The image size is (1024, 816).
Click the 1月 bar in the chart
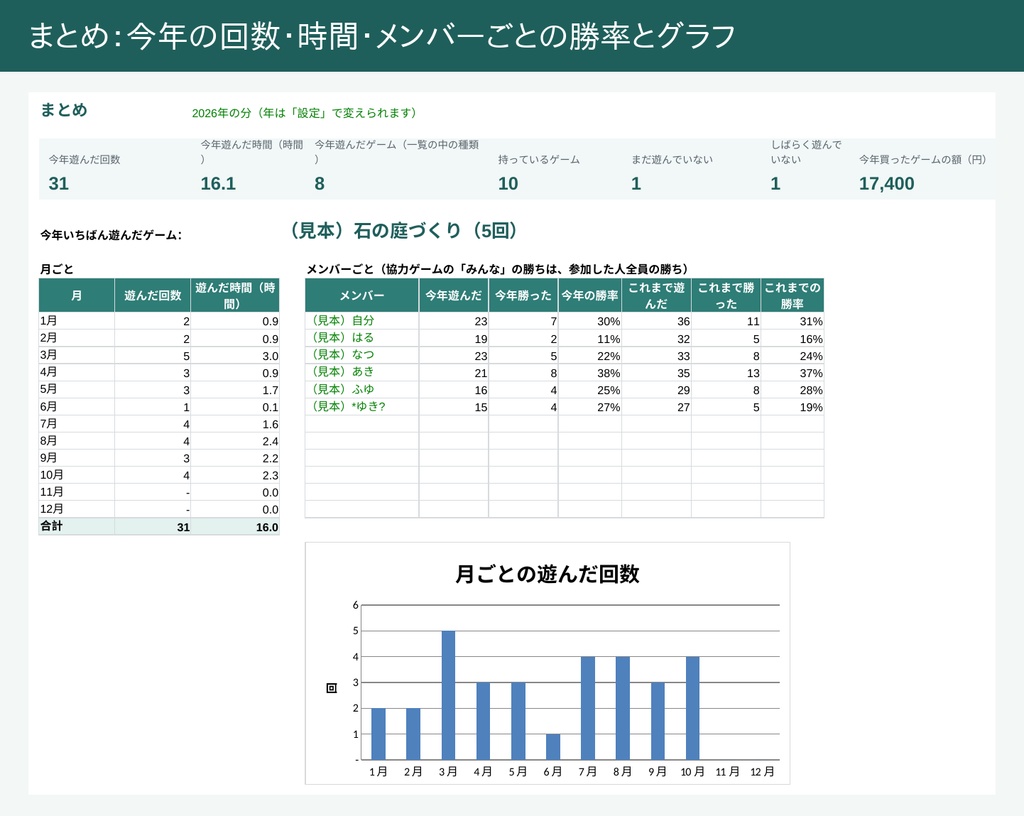(378, 733)
